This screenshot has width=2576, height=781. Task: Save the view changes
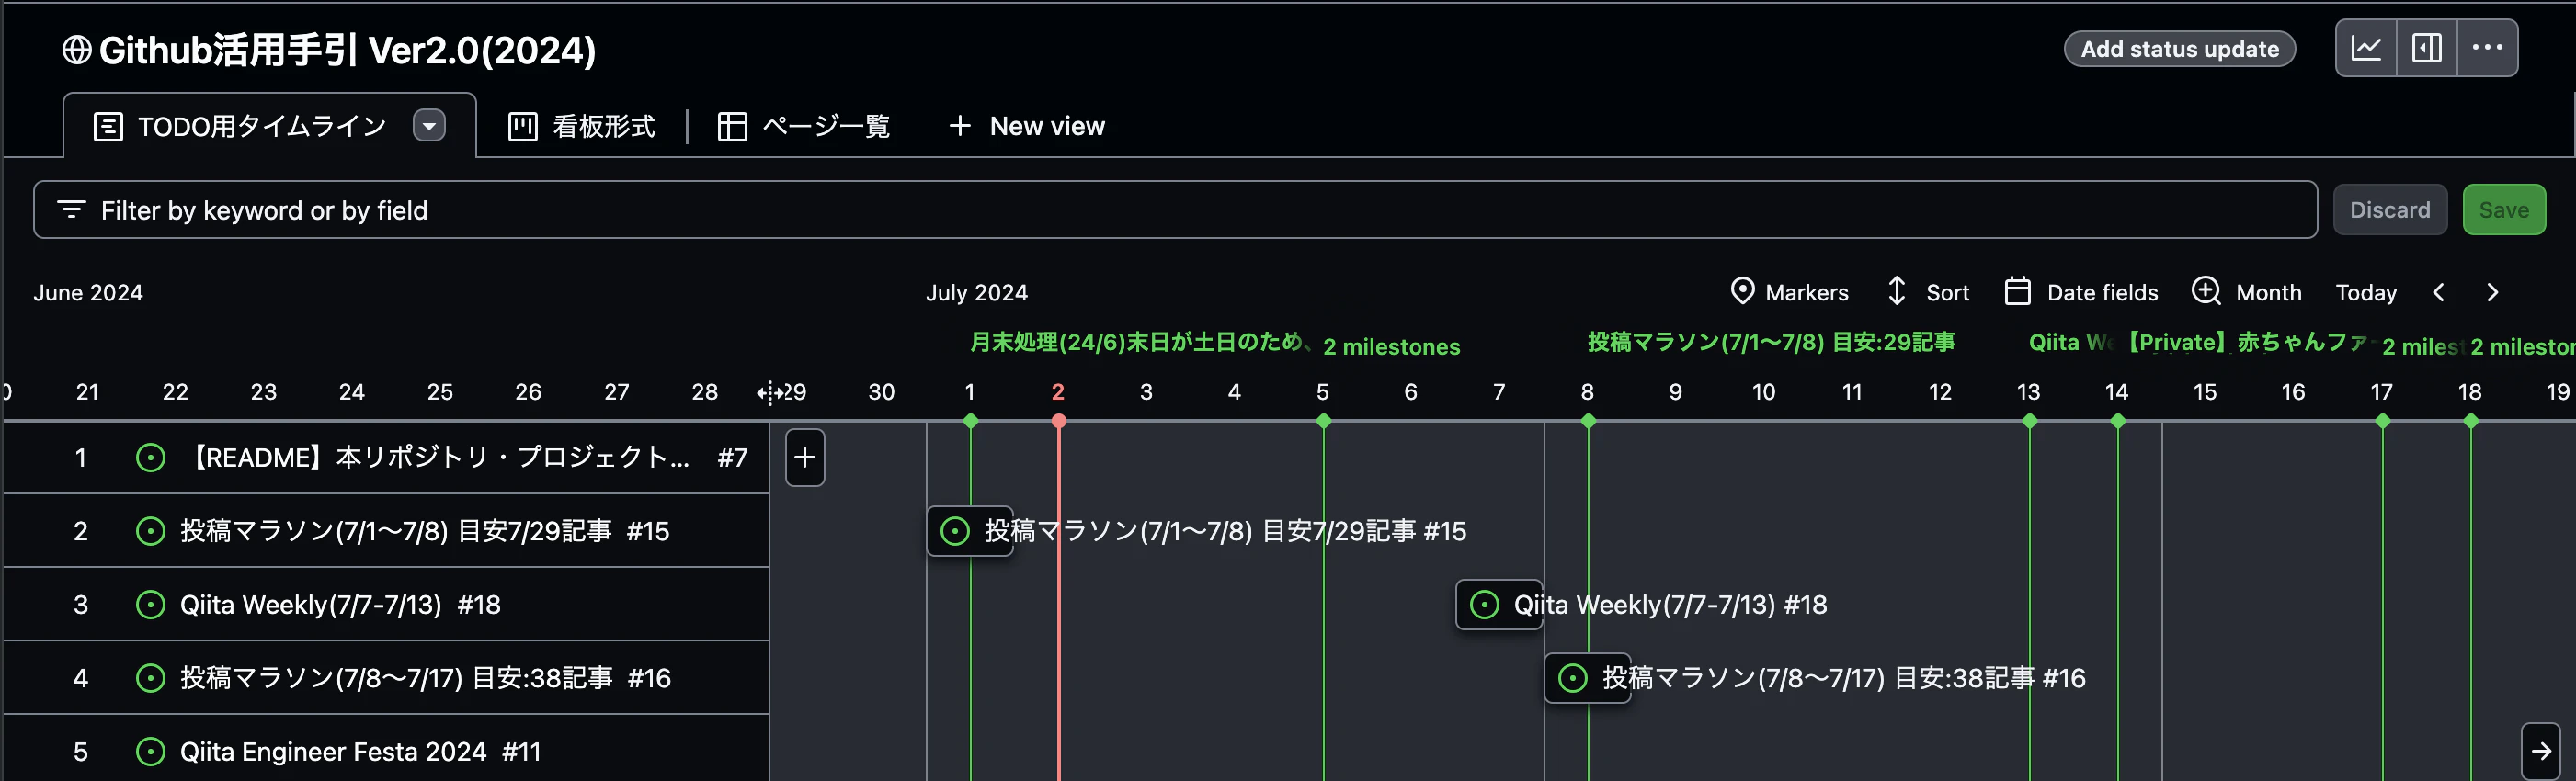tap(2503, 210)
